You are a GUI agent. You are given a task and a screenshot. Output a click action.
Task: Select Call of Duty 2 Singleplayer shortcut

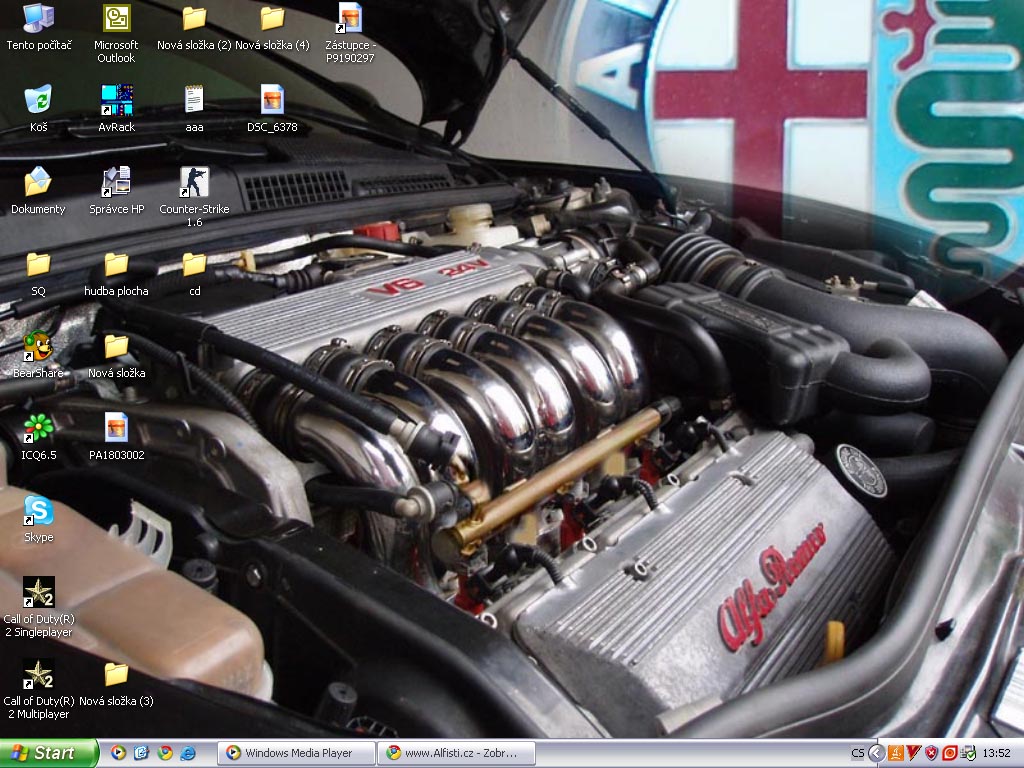38,593
